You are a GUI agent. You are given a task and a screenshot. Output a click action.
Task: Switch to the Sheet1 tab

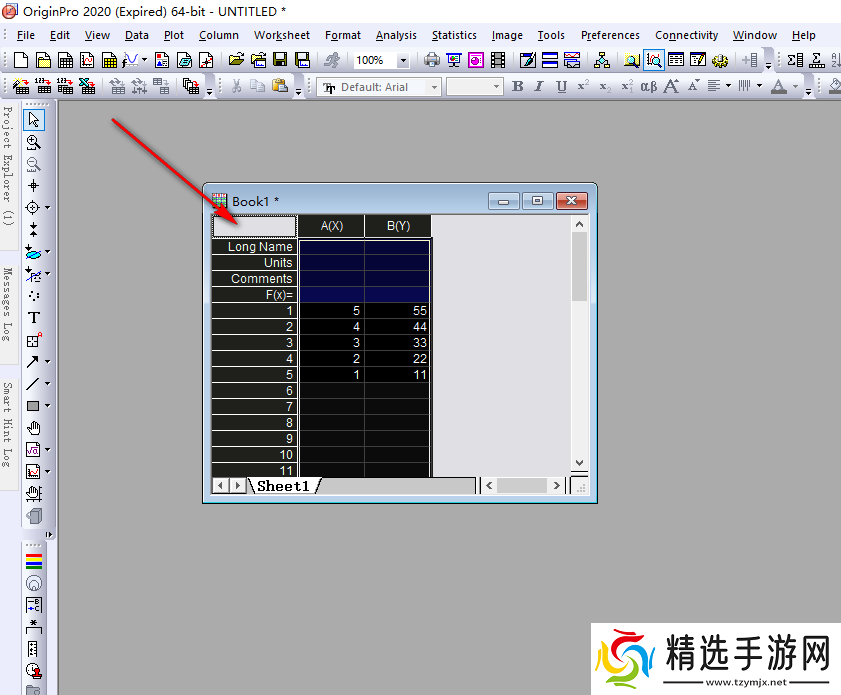pos(284,486)
